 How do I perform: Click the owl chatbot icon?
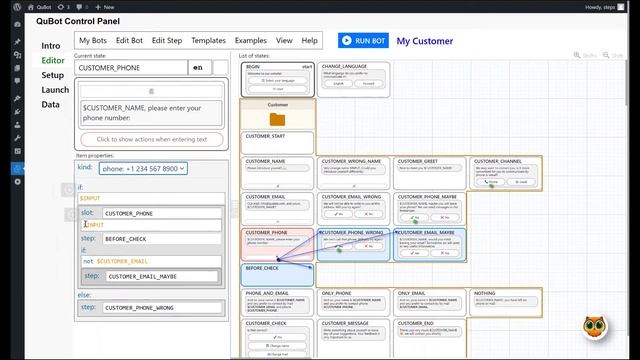coord(595,327)
